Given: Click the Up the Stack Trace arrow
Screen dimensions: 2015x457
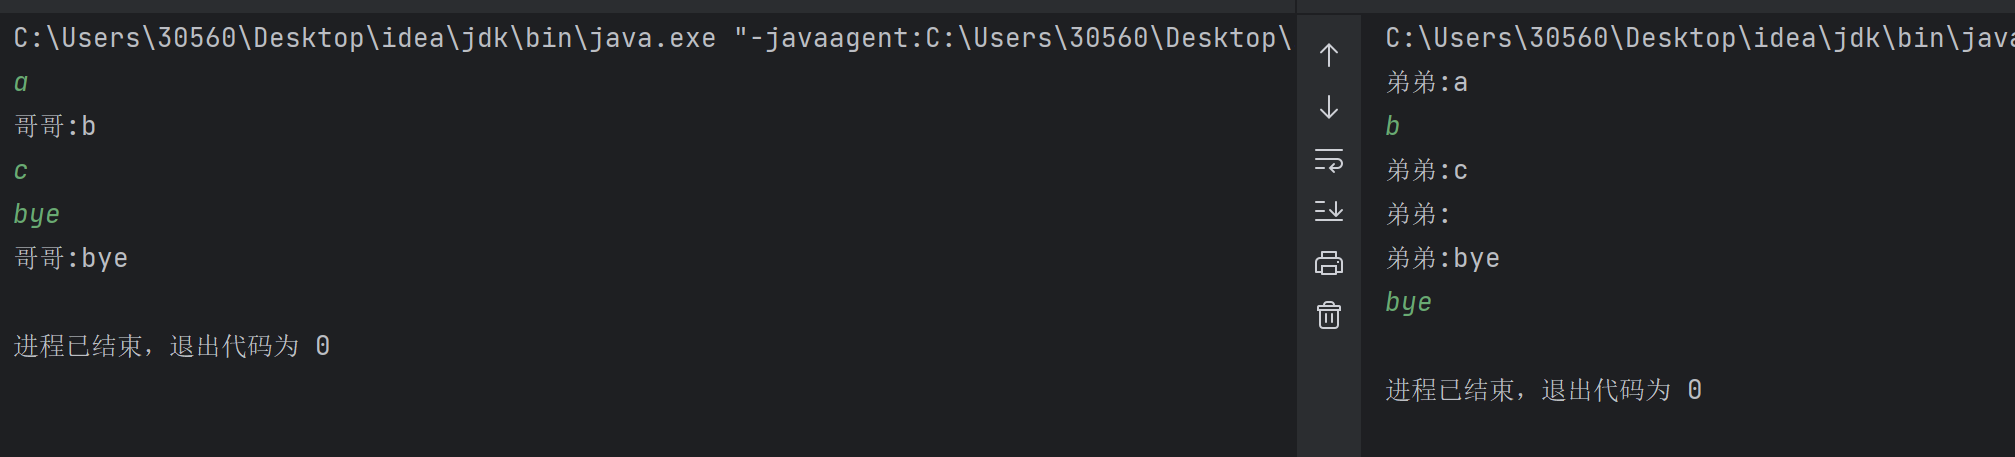Looking at the screenshot, I should tap(1328, 55).
